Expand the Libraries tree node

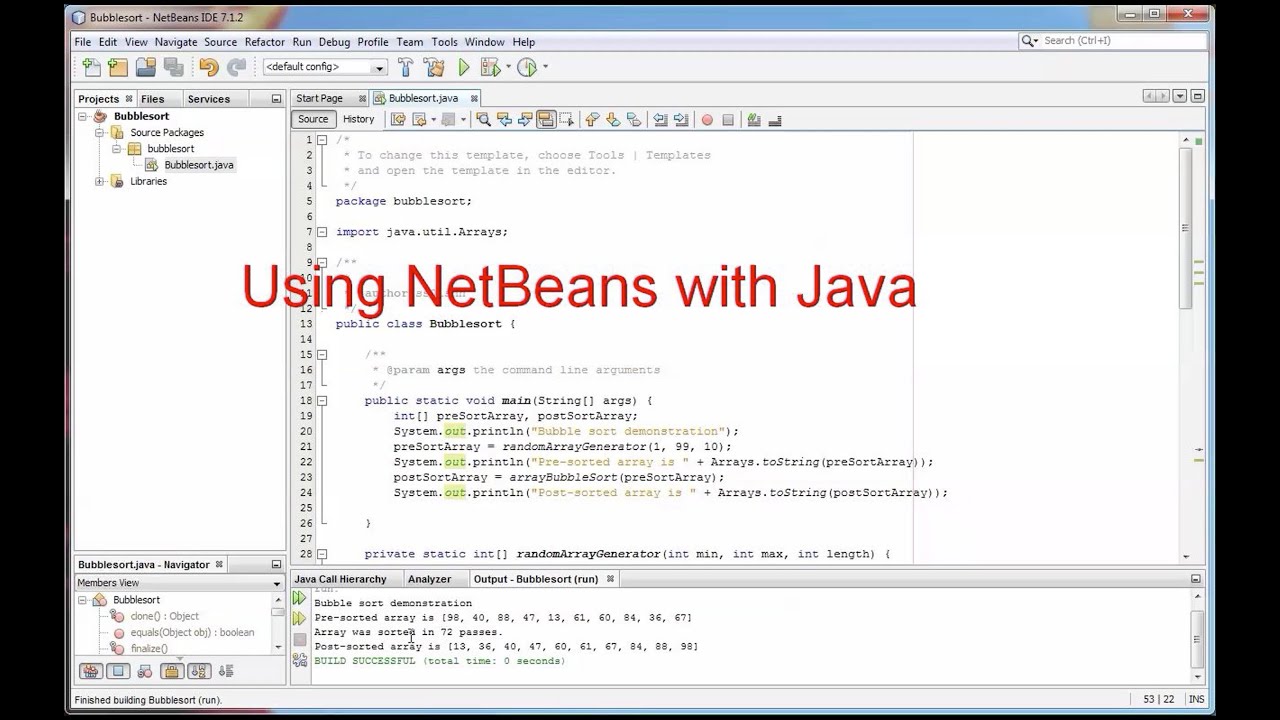point(100,182)
